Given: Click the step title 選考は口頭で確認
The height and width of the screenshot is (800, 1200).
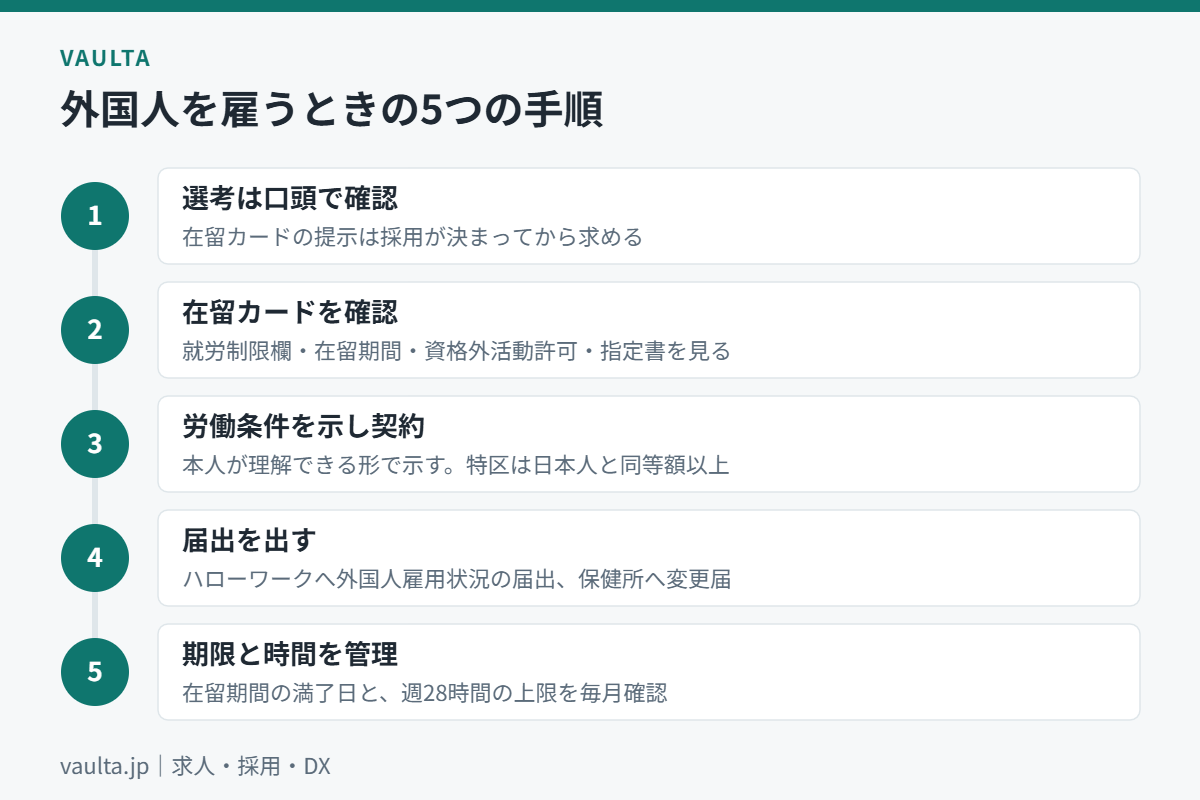Looking at the screenshot, I should coord(290,198).
